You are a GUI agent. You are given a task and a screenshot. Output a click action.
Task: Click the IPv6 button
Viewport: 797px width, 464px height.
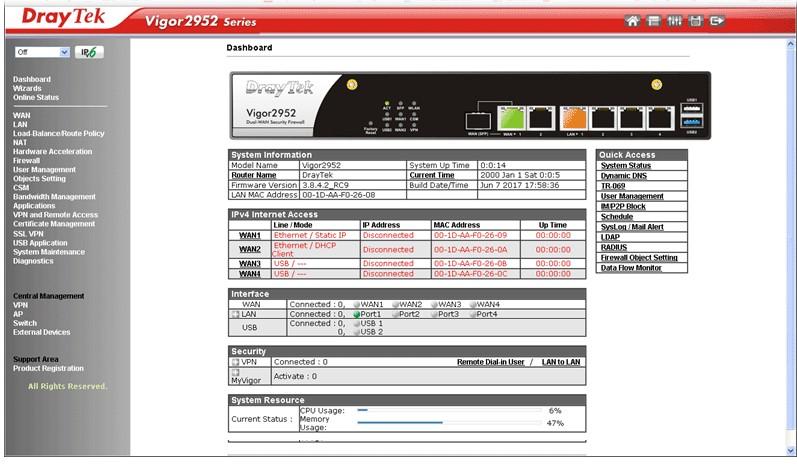click(89, 52)
